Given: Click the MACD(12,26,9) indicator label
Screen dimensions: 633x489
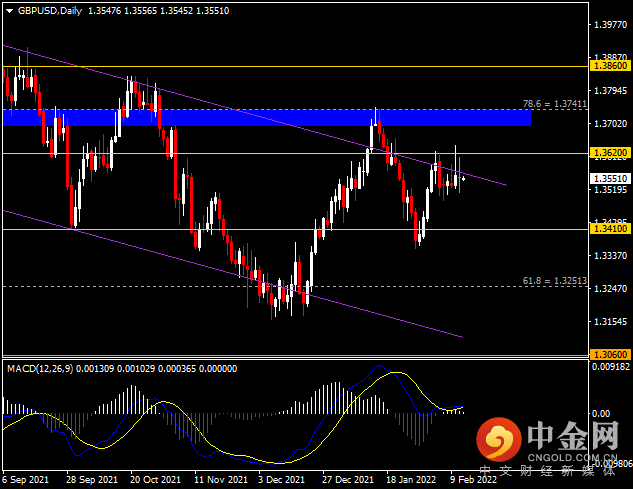Looking at the screenshot, I should pos(40,369).
